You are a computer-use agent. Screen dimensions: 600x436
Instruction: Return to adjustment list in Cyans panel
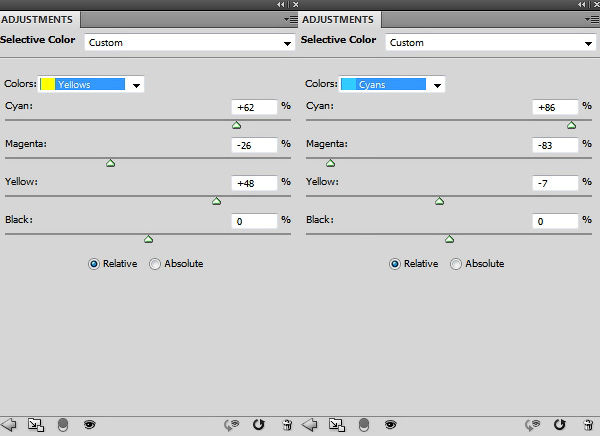[310, 425]
